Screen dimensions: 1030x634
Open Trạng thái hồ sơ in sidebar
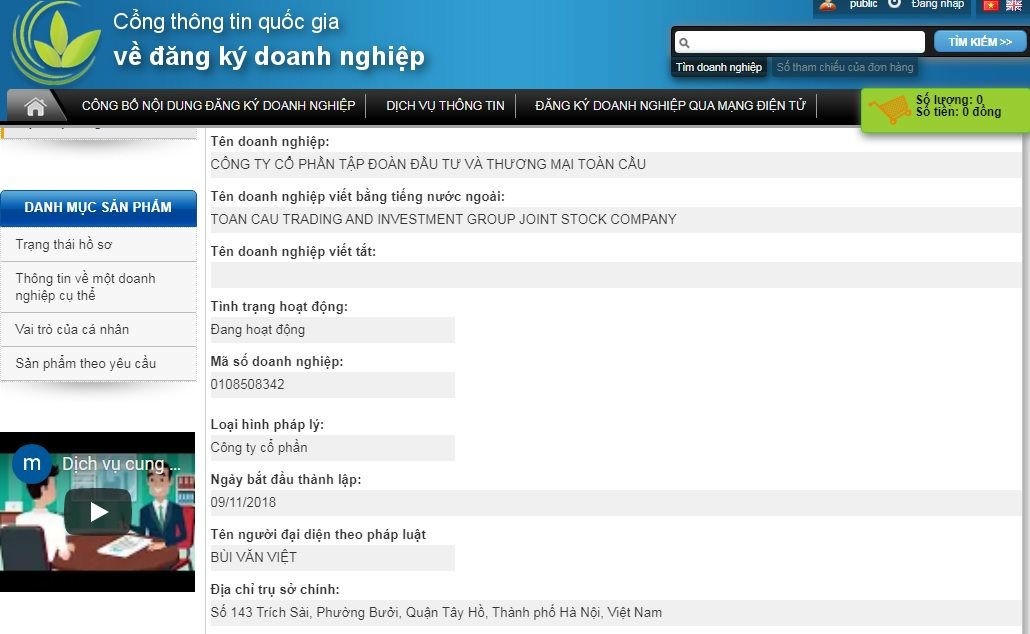[63, 244]
